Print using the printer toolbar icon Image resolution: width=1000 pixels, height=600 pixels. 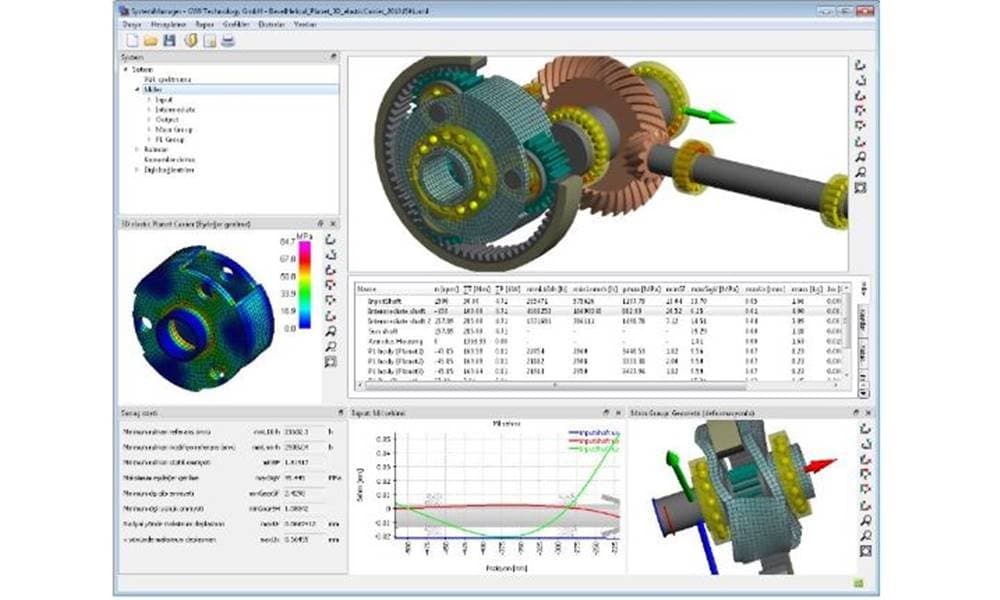[228, 41]
